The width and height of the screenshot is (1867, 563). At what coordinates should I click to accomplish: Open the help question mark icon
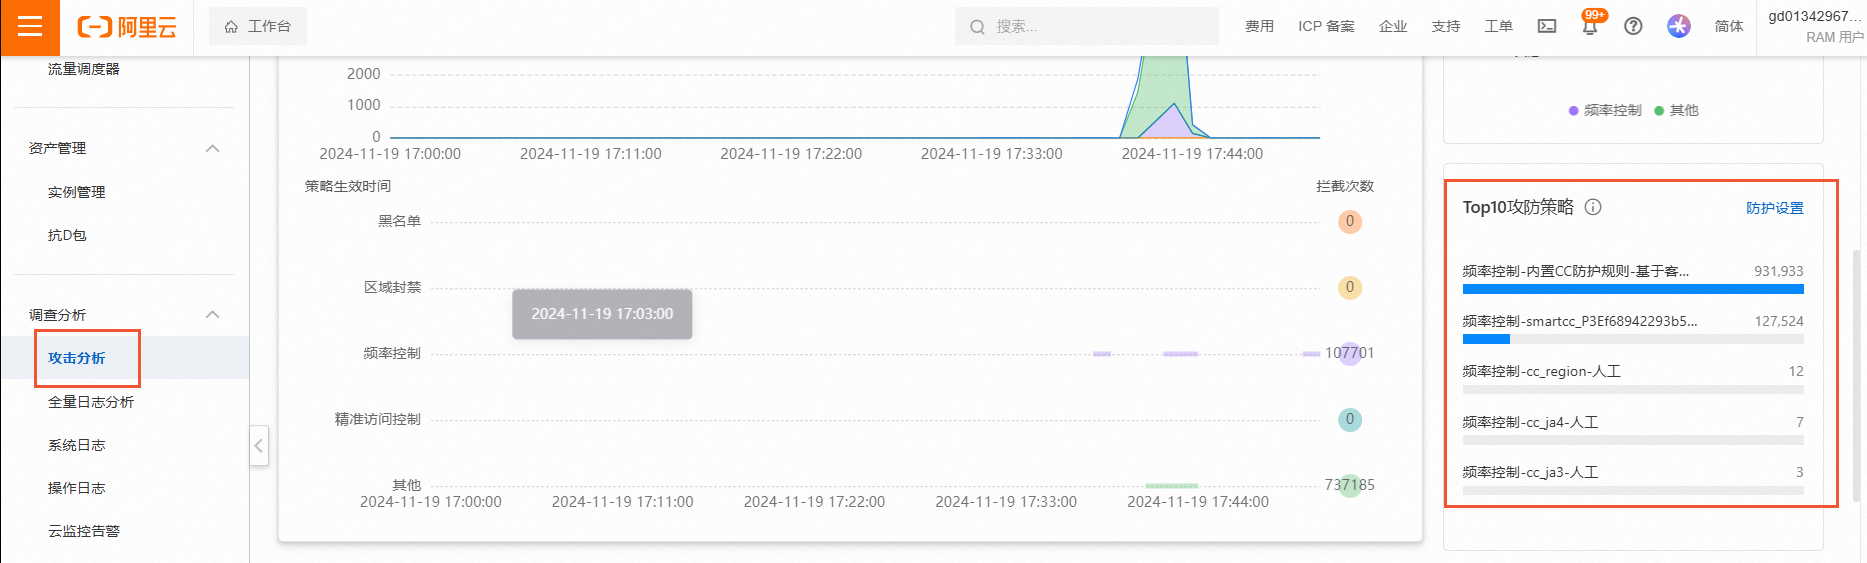(1633, 26)
